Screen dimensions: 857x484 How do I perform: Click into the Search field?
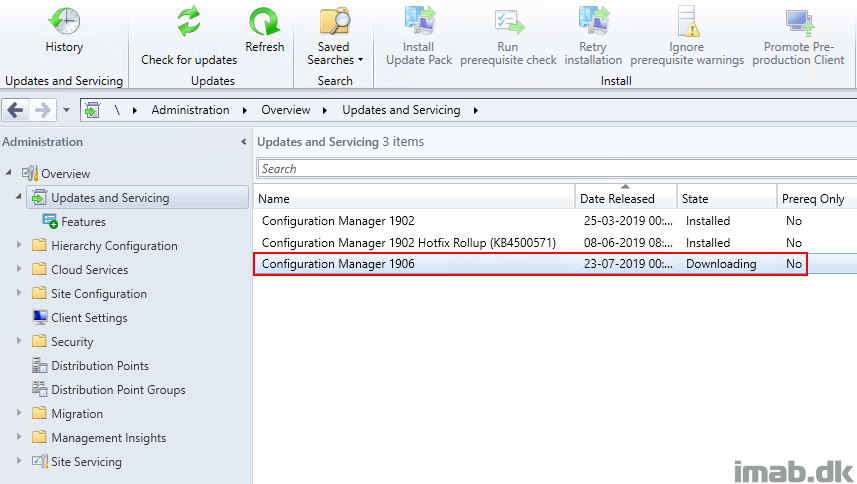click(556, 169)
